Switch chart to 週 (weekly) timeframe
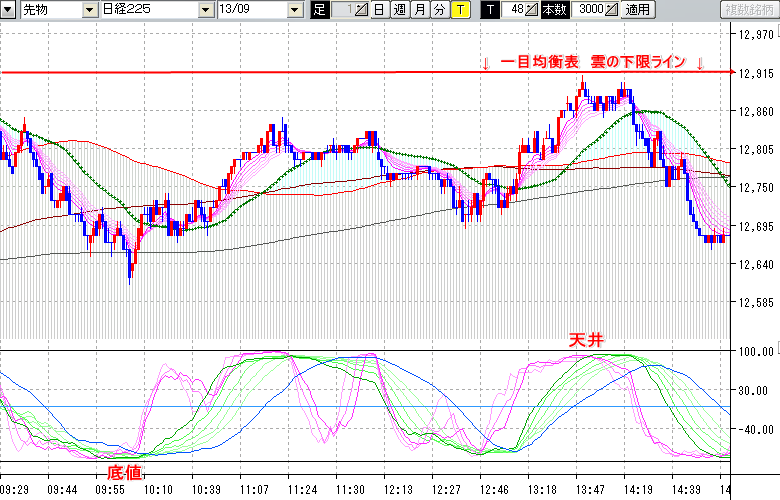 coord(399,10)
